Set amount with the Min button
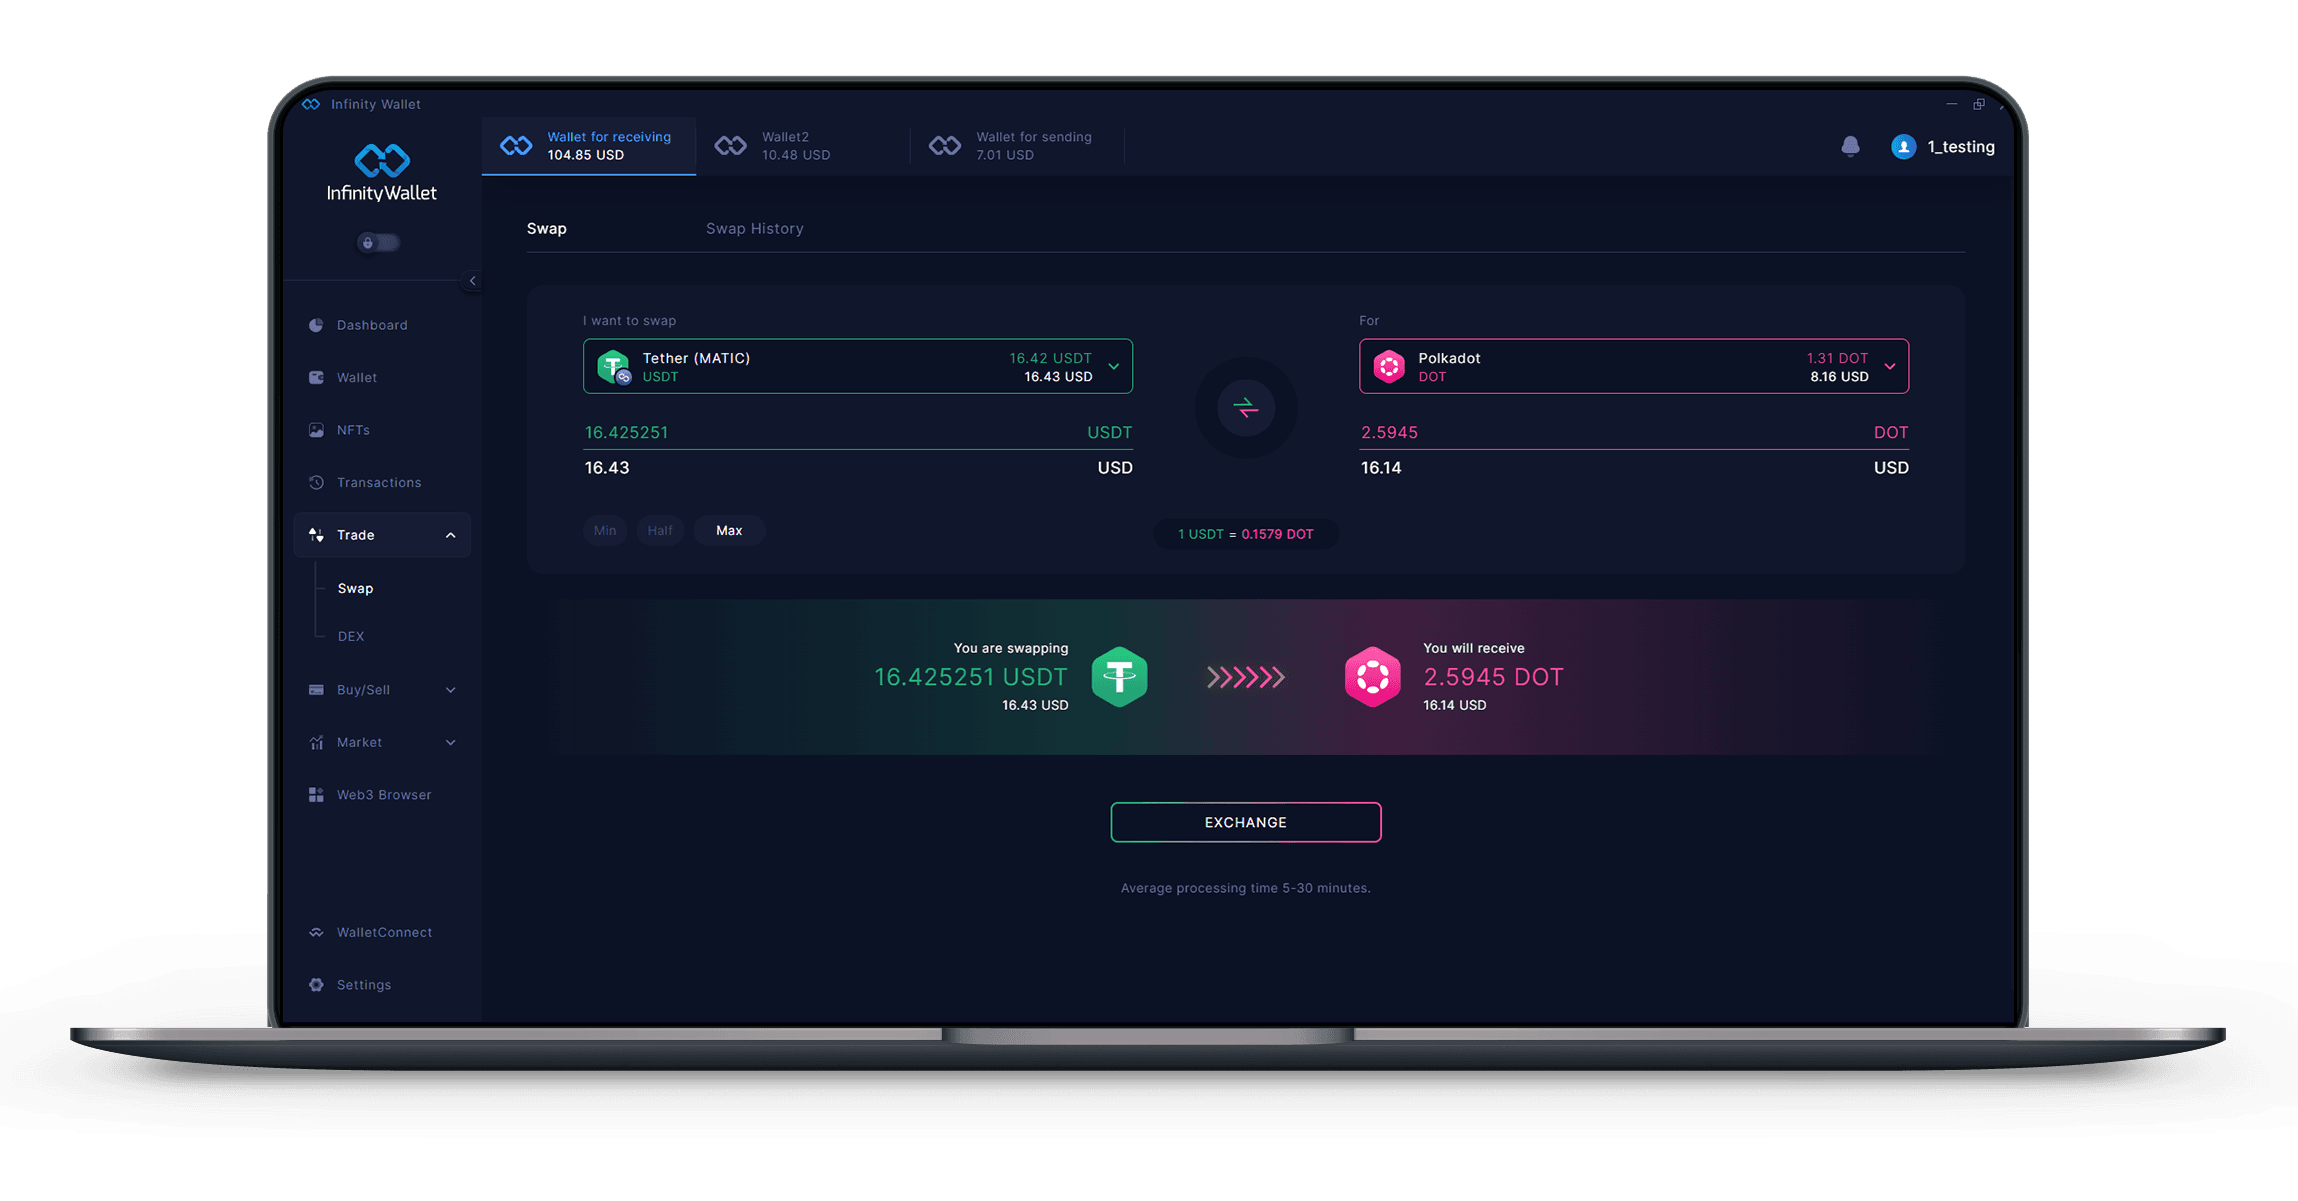The width and height of the screenshot is (2298, 1201). 605,530
